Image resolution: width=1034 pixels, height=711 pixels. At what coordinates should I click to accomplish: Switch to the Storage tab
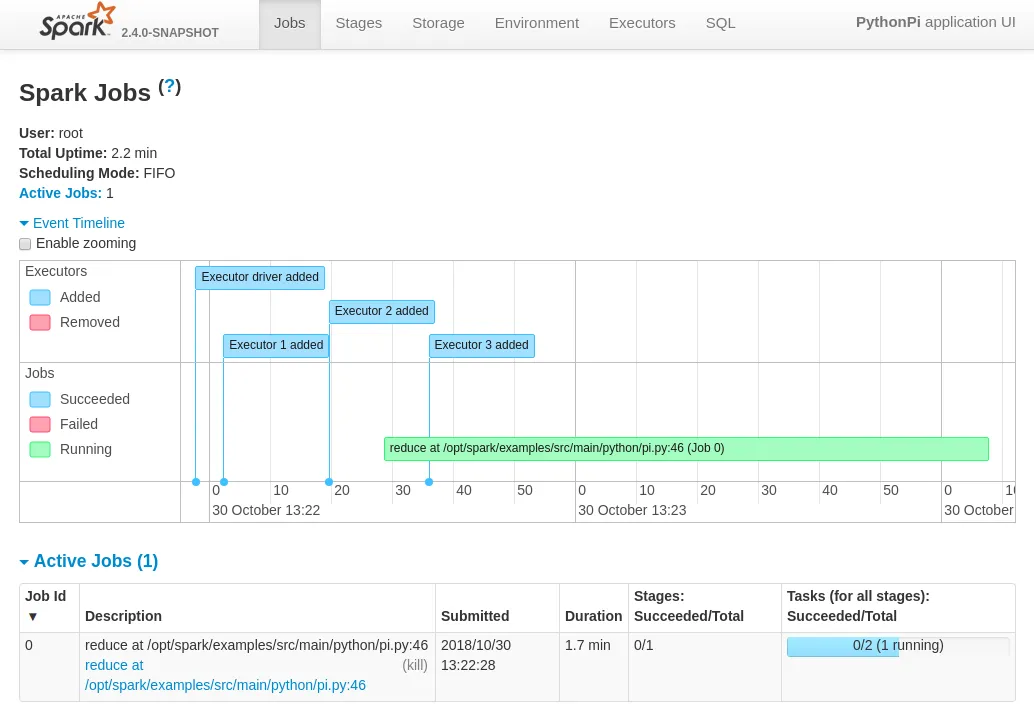point(439,24)
